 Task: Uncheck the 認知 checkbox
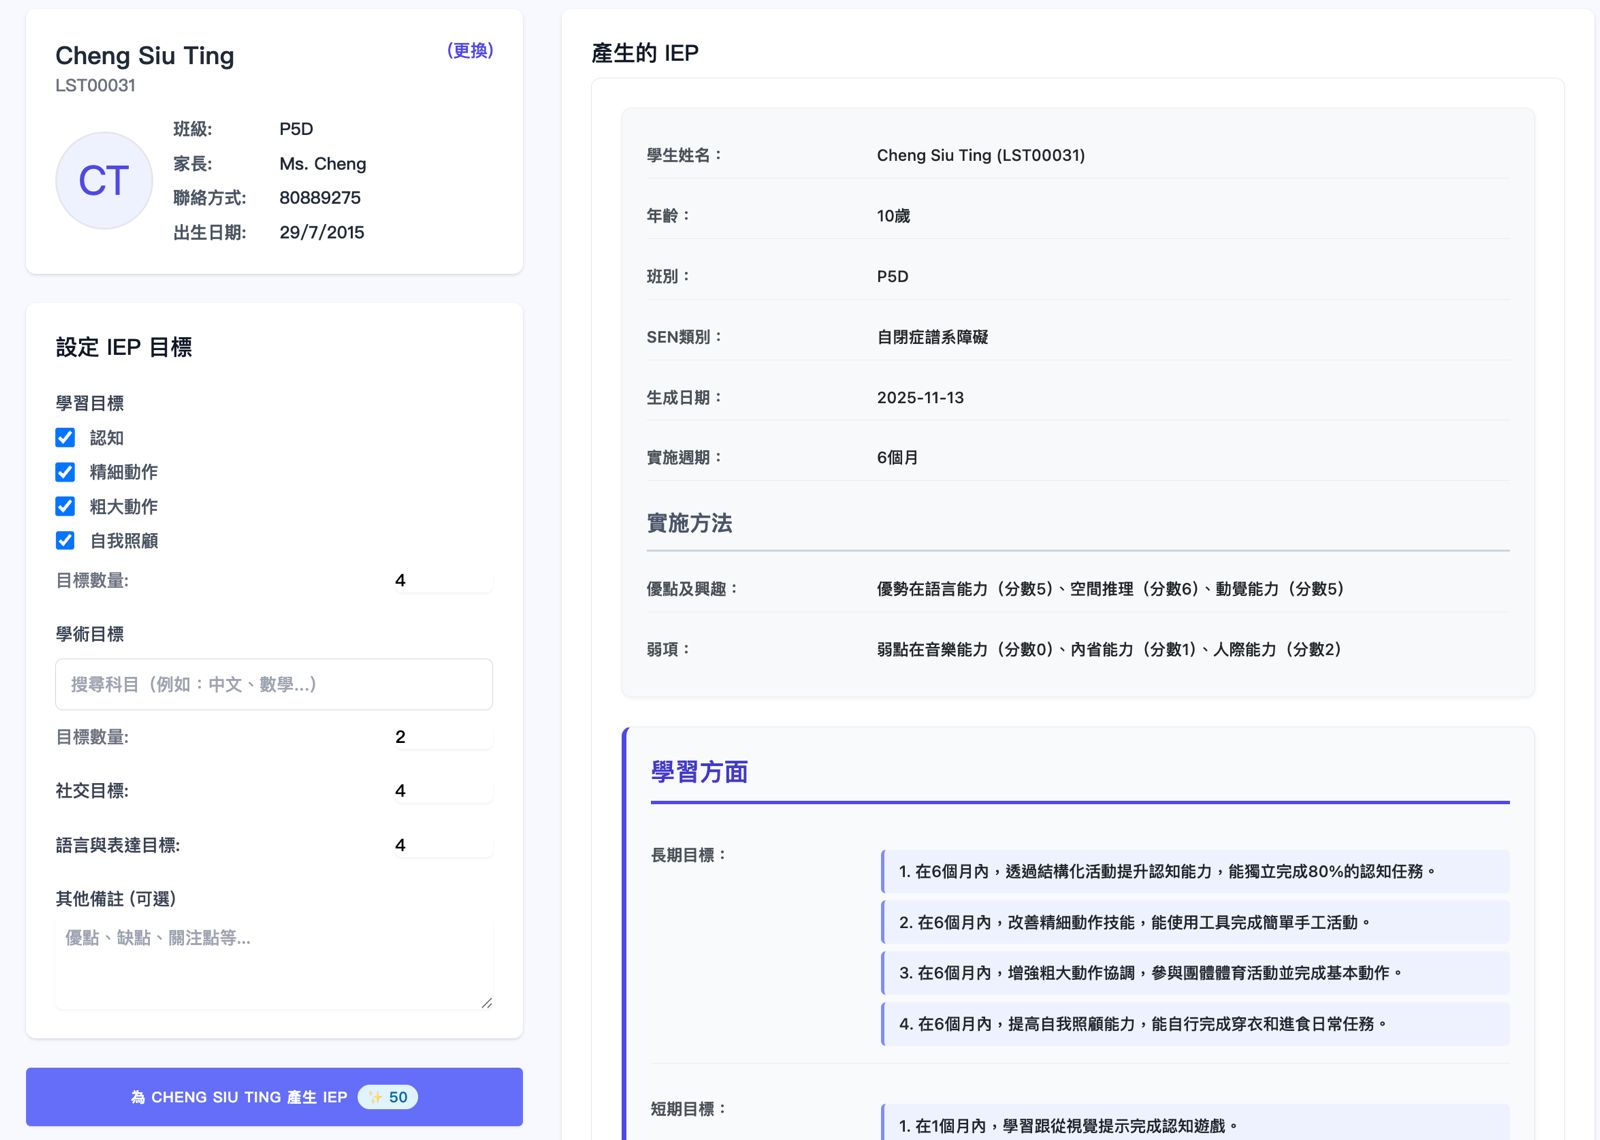(x=65, y=438)
